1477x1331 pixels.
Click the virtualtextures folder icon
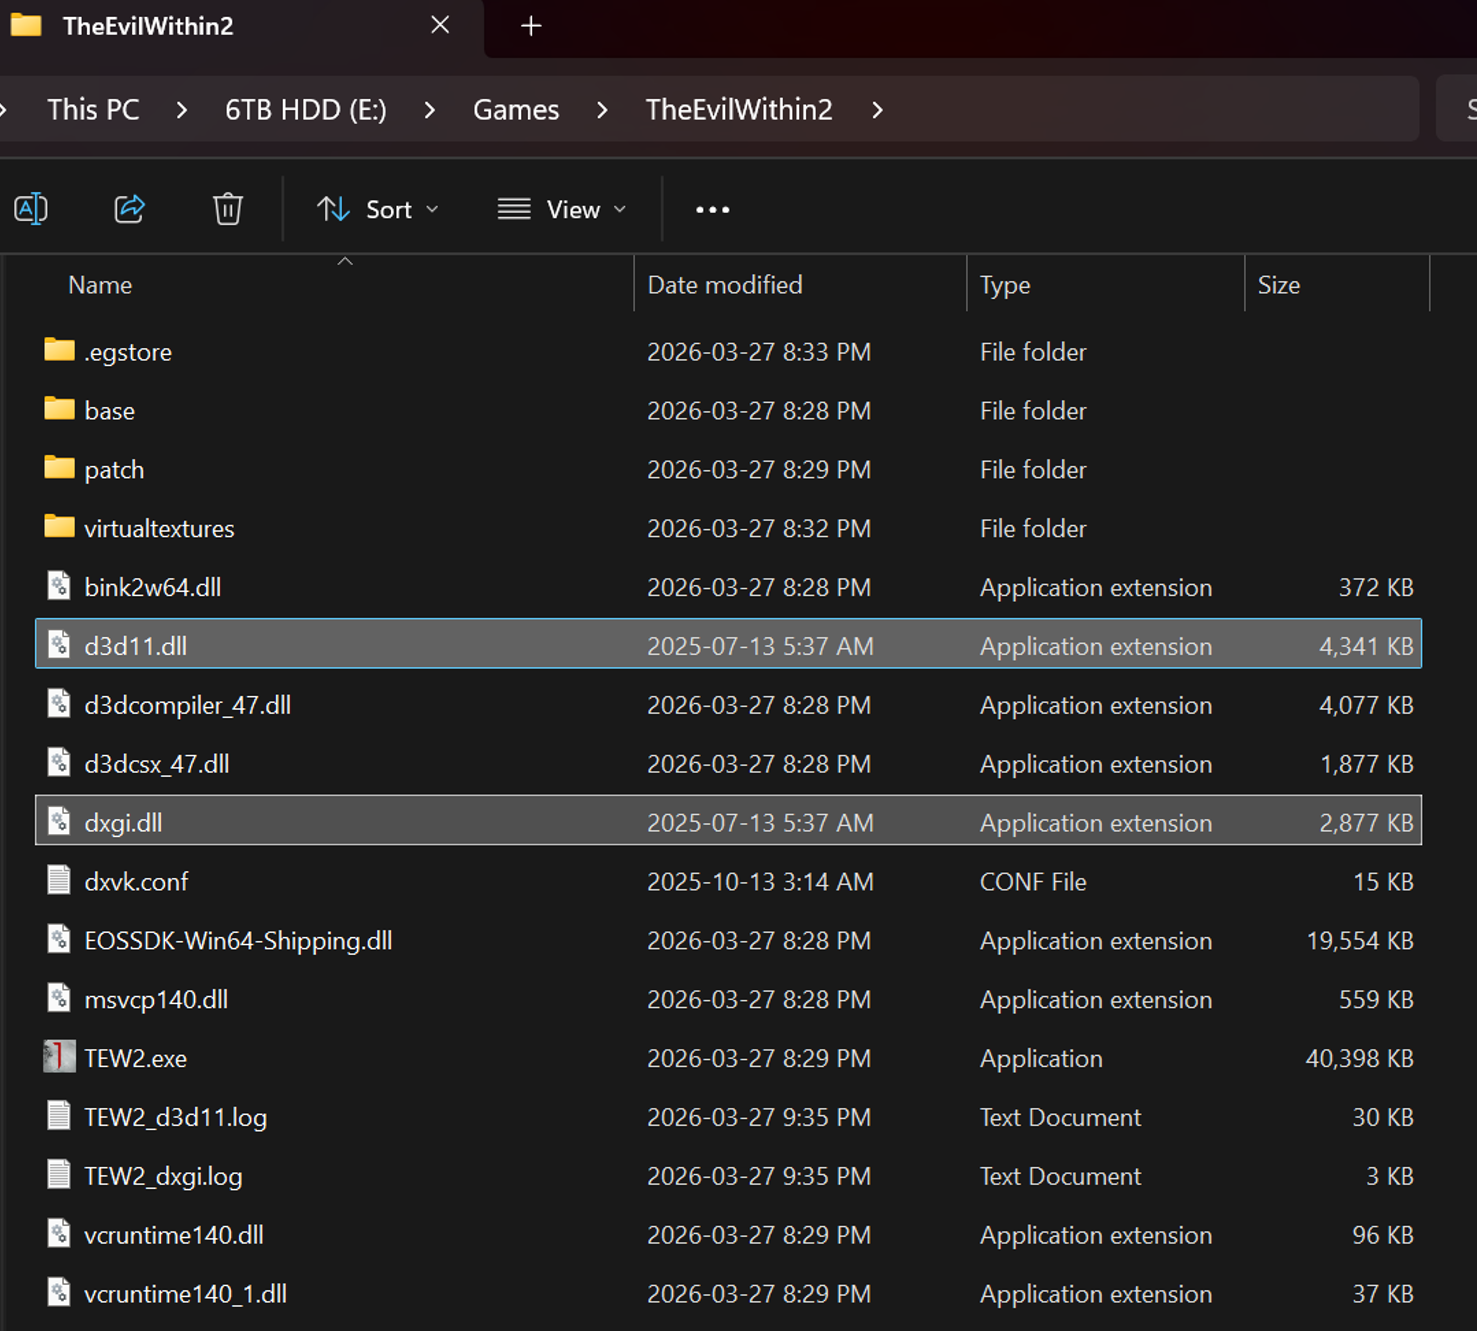(60, 527)
